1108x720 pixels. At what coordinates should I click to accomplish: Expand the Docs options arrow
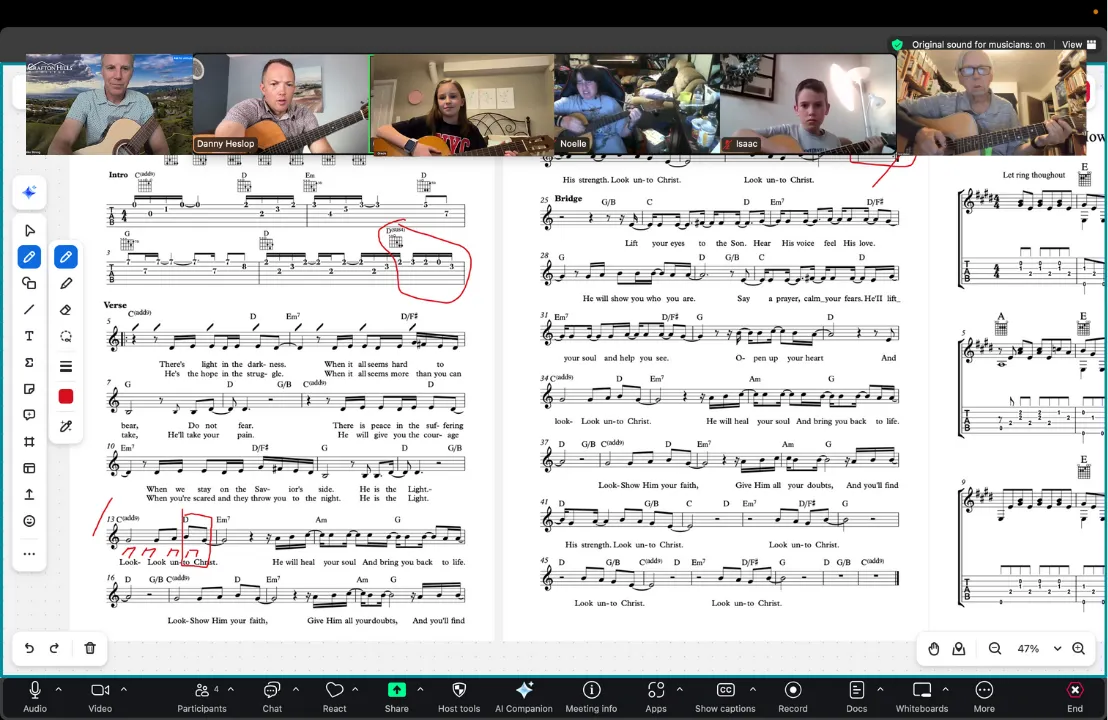pyautogui.click(x=880, y=689)
